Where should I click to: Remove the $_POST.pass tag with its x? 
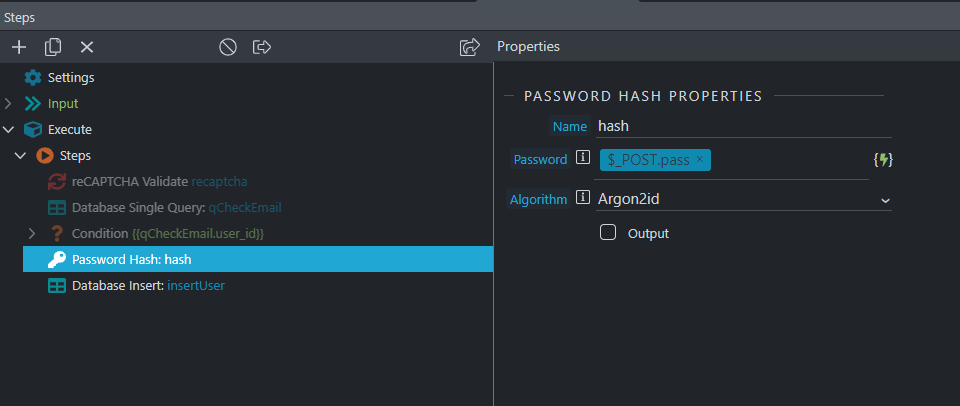[700, 160]
